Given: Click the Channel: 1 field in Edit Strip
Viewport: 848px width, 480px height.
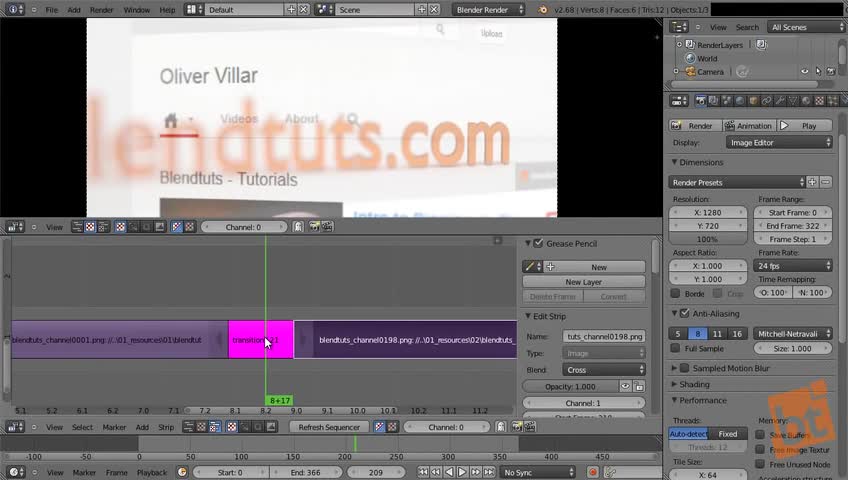Looking at the screenshot, I should point(584,403).
